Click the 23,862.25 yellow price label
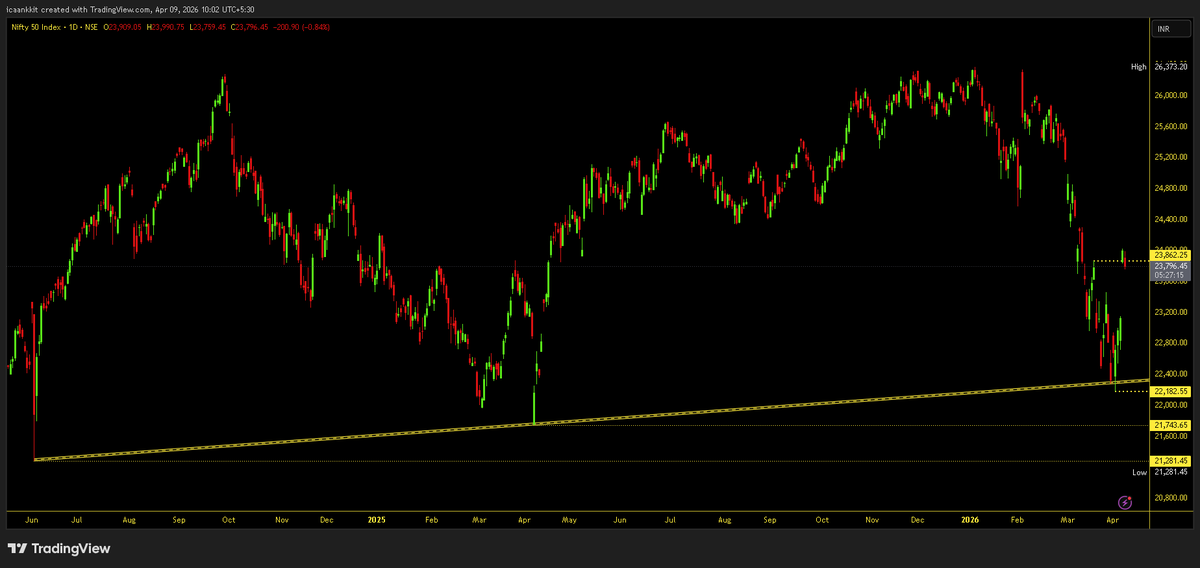Screen dimensions: 1200x568 [1170, 256]
